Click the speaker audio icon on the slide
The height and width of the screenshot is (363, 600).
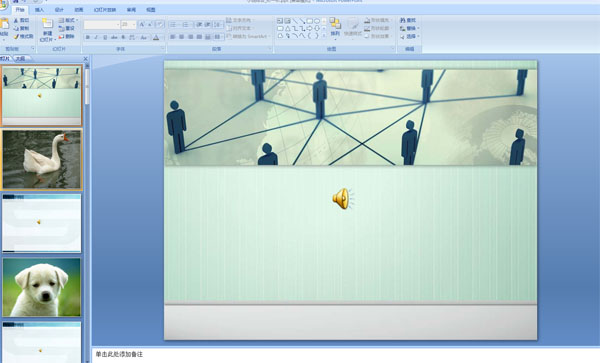coord(343,199)
